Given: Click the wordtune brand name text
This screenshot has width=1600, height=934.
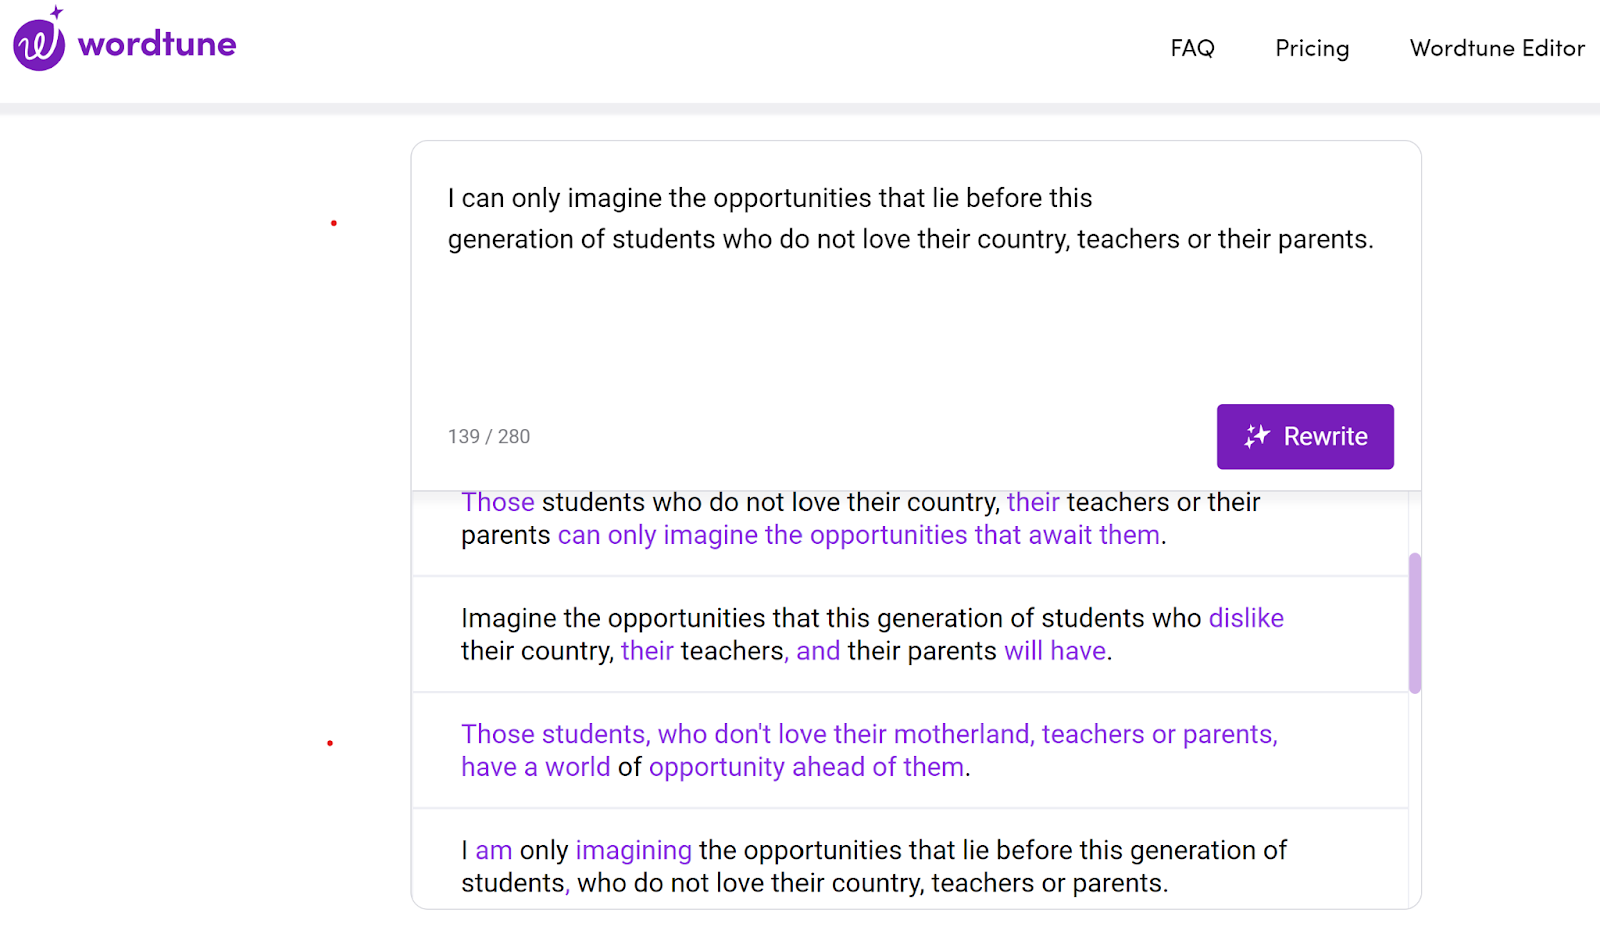Looking at the screenshot, I should [x=157, y=44].
